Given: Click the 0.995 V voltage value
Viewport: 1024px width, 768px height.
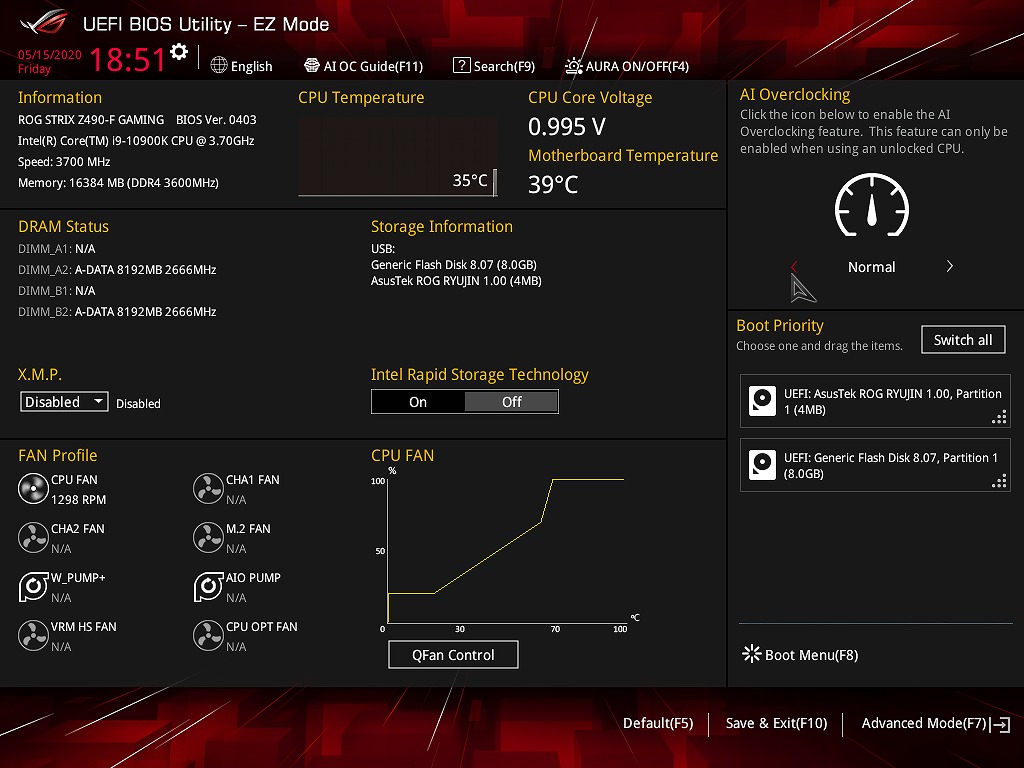Looking at the screenshot, I should (567, 127).
